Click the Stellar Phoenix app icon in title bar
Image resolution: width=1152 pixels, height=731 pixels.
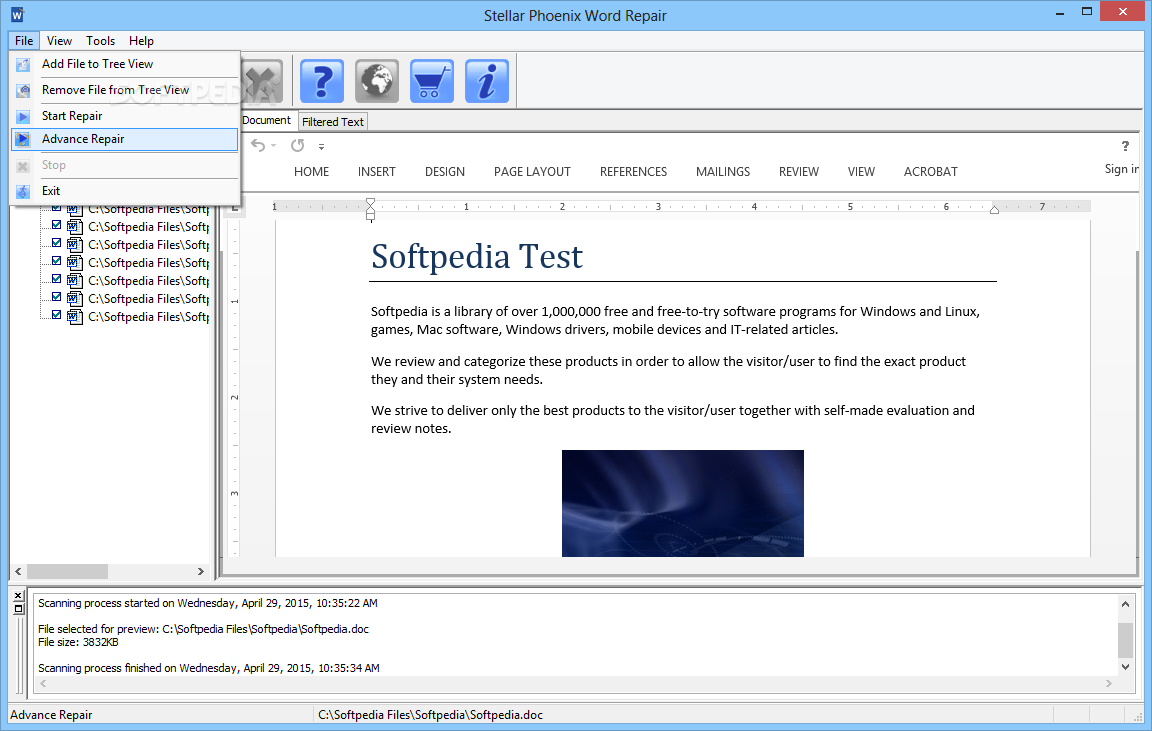click(x=17, y=15)
